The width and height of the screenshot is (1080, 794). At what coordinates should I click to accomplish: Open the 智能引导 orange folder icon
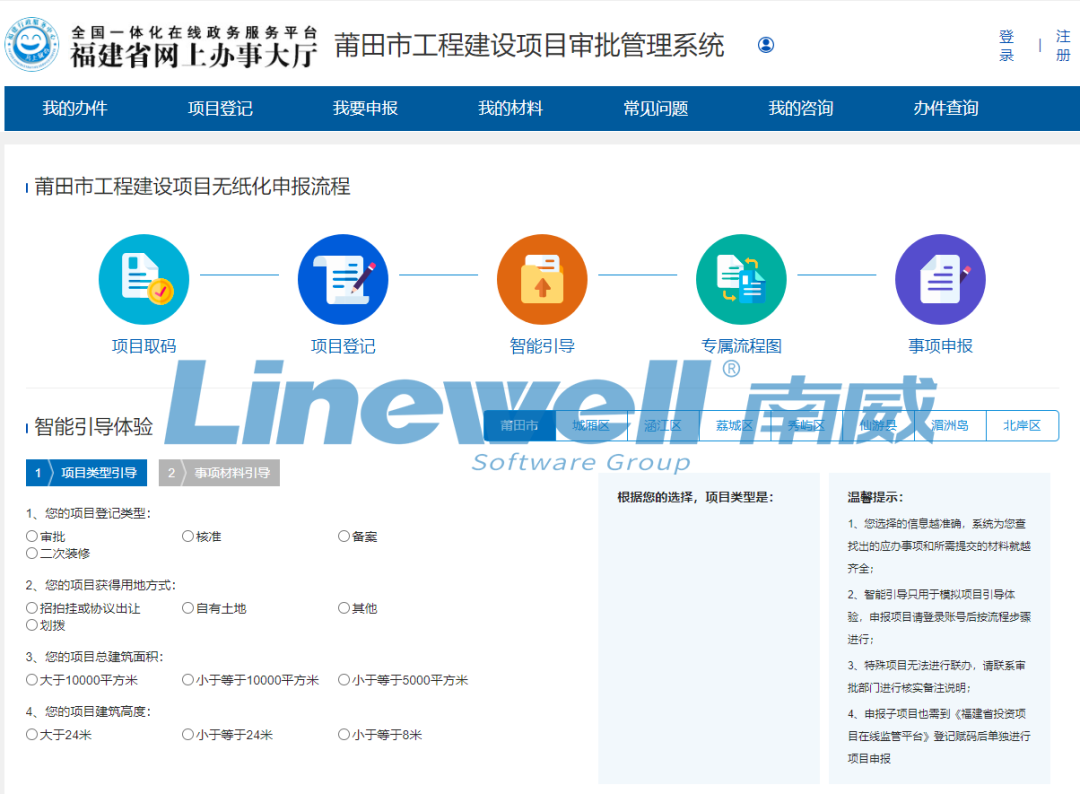point(542,279)
